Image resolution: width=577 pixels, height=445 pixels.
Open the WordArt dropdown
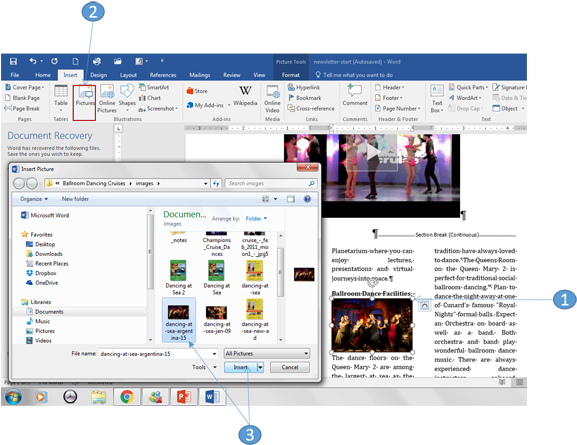[465, 98]
